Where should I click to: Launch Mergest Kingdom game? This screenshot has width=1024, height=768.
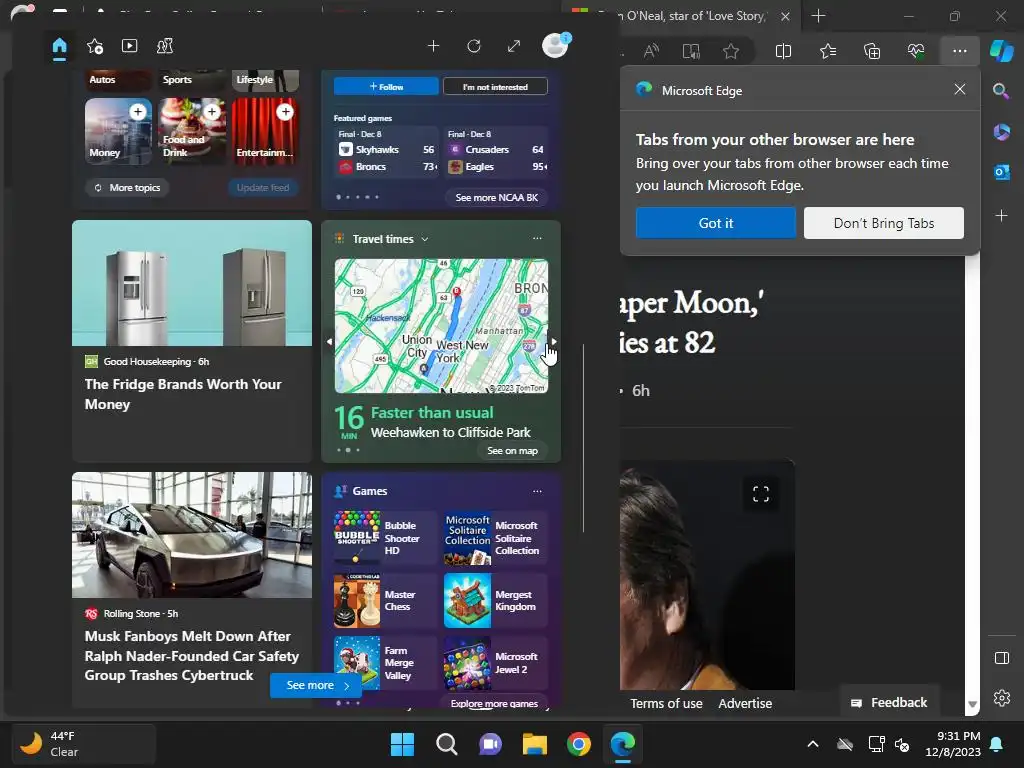[495, 601]
